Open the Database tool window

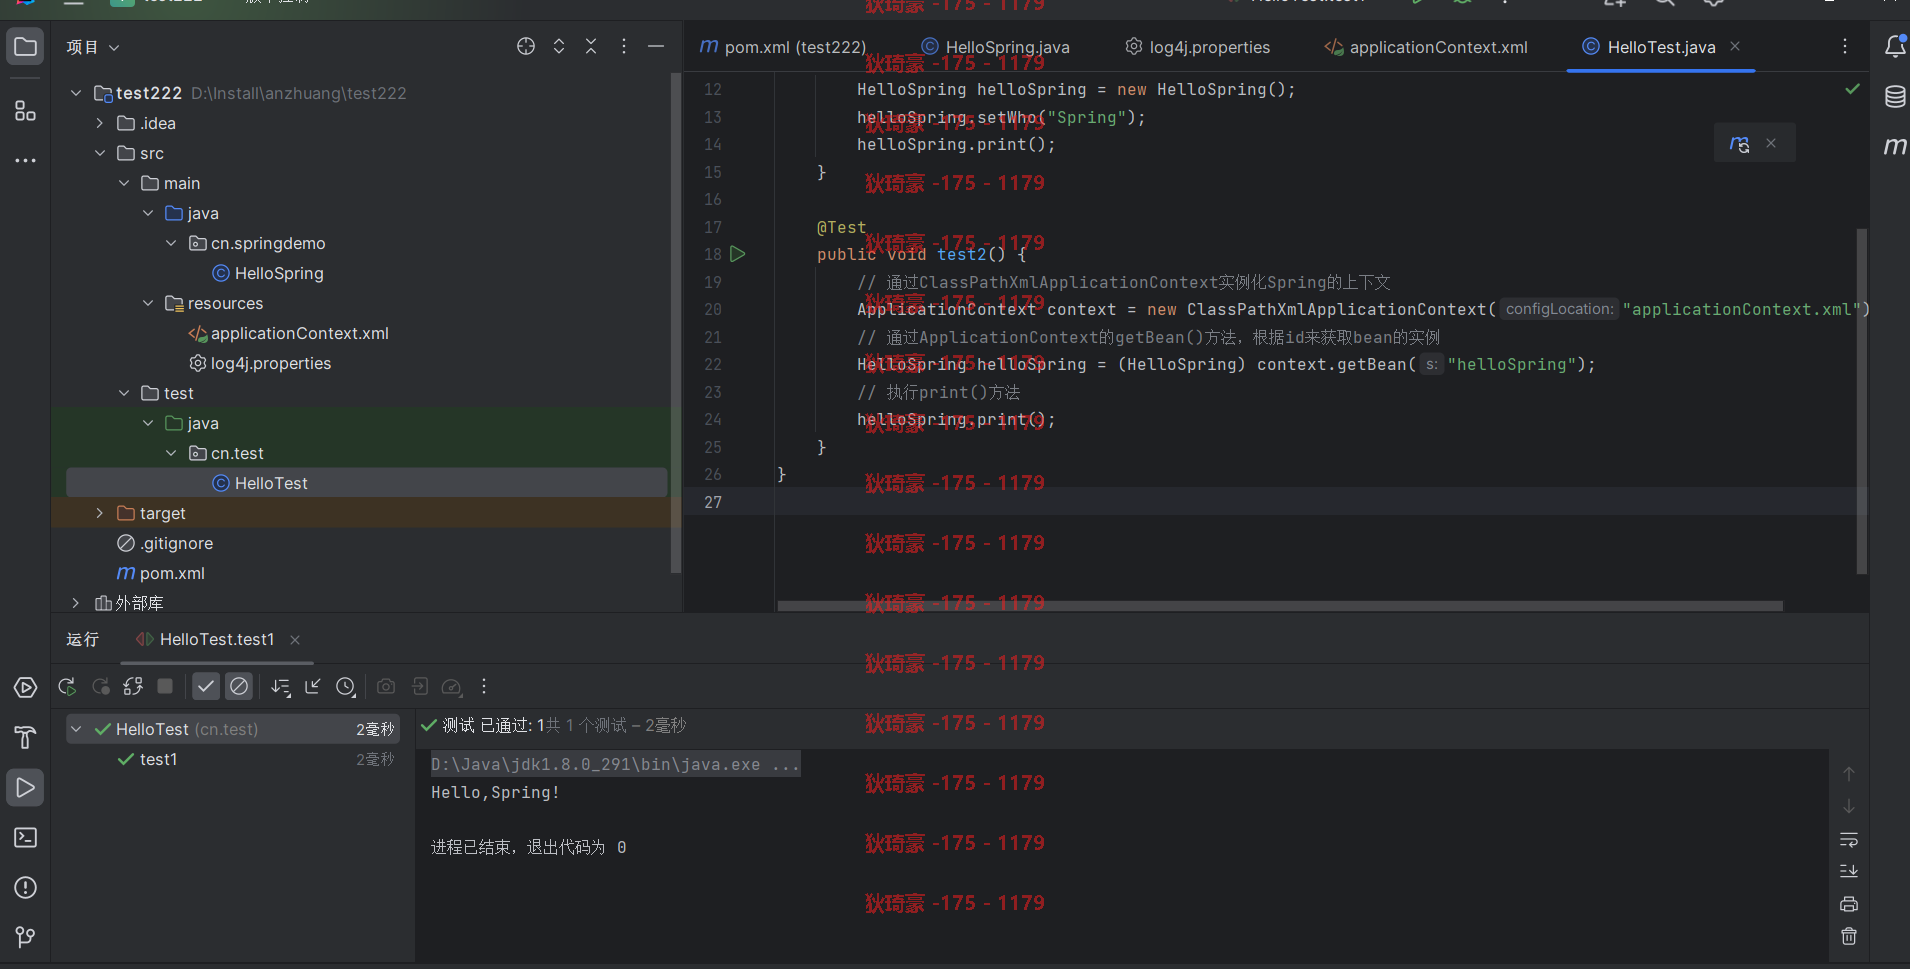(1895, 97)
